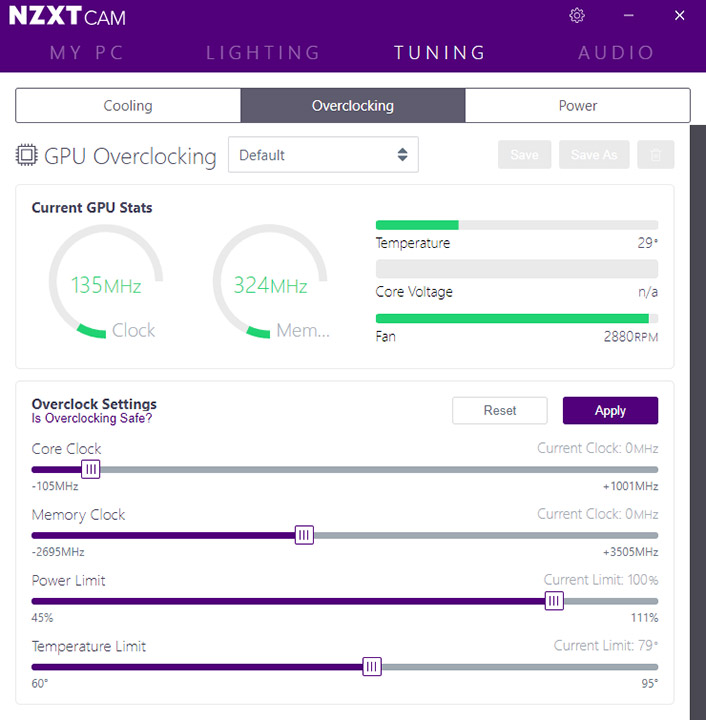Reset the overclock settings

point(499,411)
